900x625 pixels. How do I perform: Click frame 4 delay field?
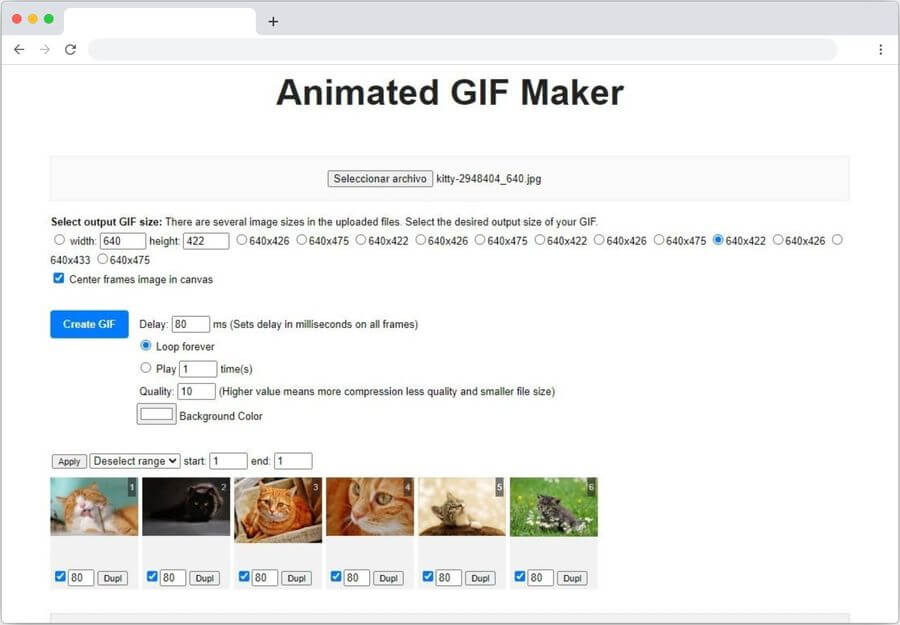(x=356, y=578)
